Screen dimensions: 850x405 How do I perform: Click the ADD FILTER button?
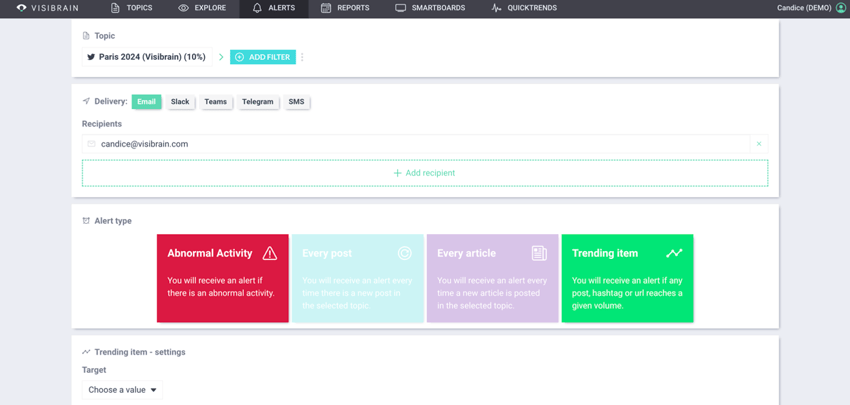click(263, 57)
